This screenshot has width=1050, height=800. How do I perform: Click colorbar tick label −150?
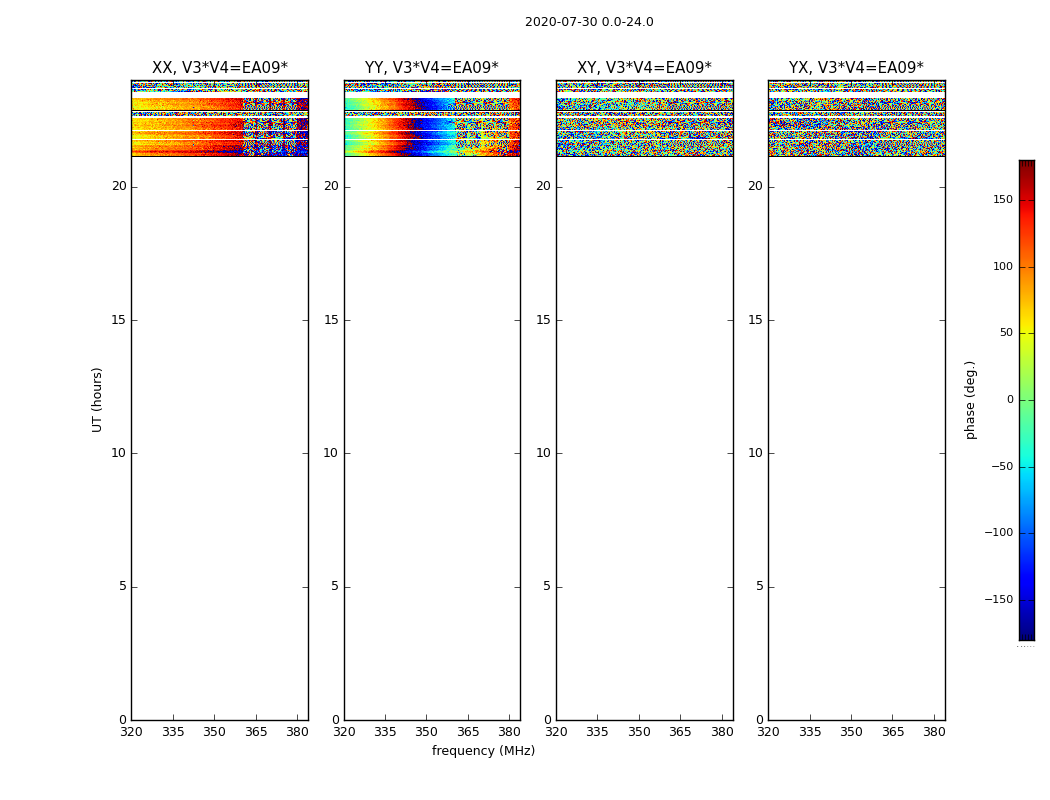click(x=998, y=599)
